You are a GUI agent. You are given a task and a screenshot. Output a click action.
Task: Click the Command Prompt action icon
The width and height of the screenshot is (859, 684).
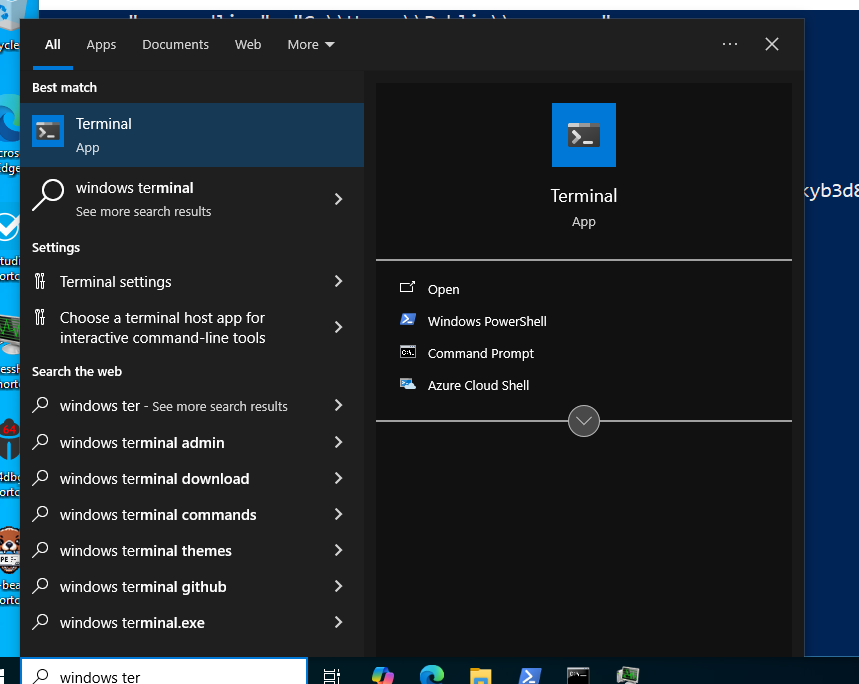(408, 352)
